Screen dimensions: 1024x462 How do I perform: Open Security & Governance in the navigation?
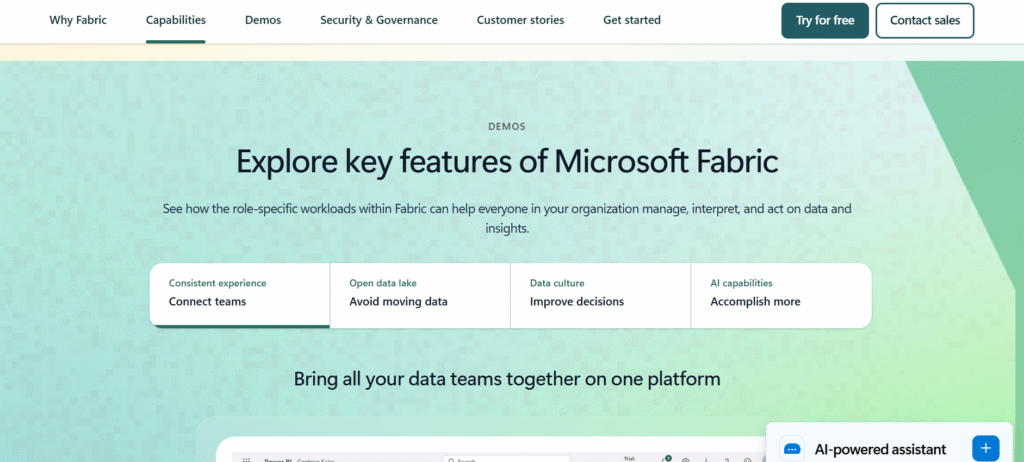pos(379,20)
